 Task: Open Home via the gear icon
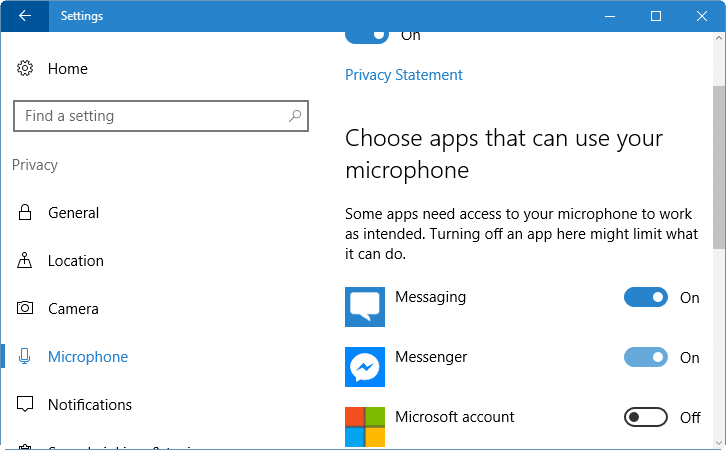[x=25, y=69]
